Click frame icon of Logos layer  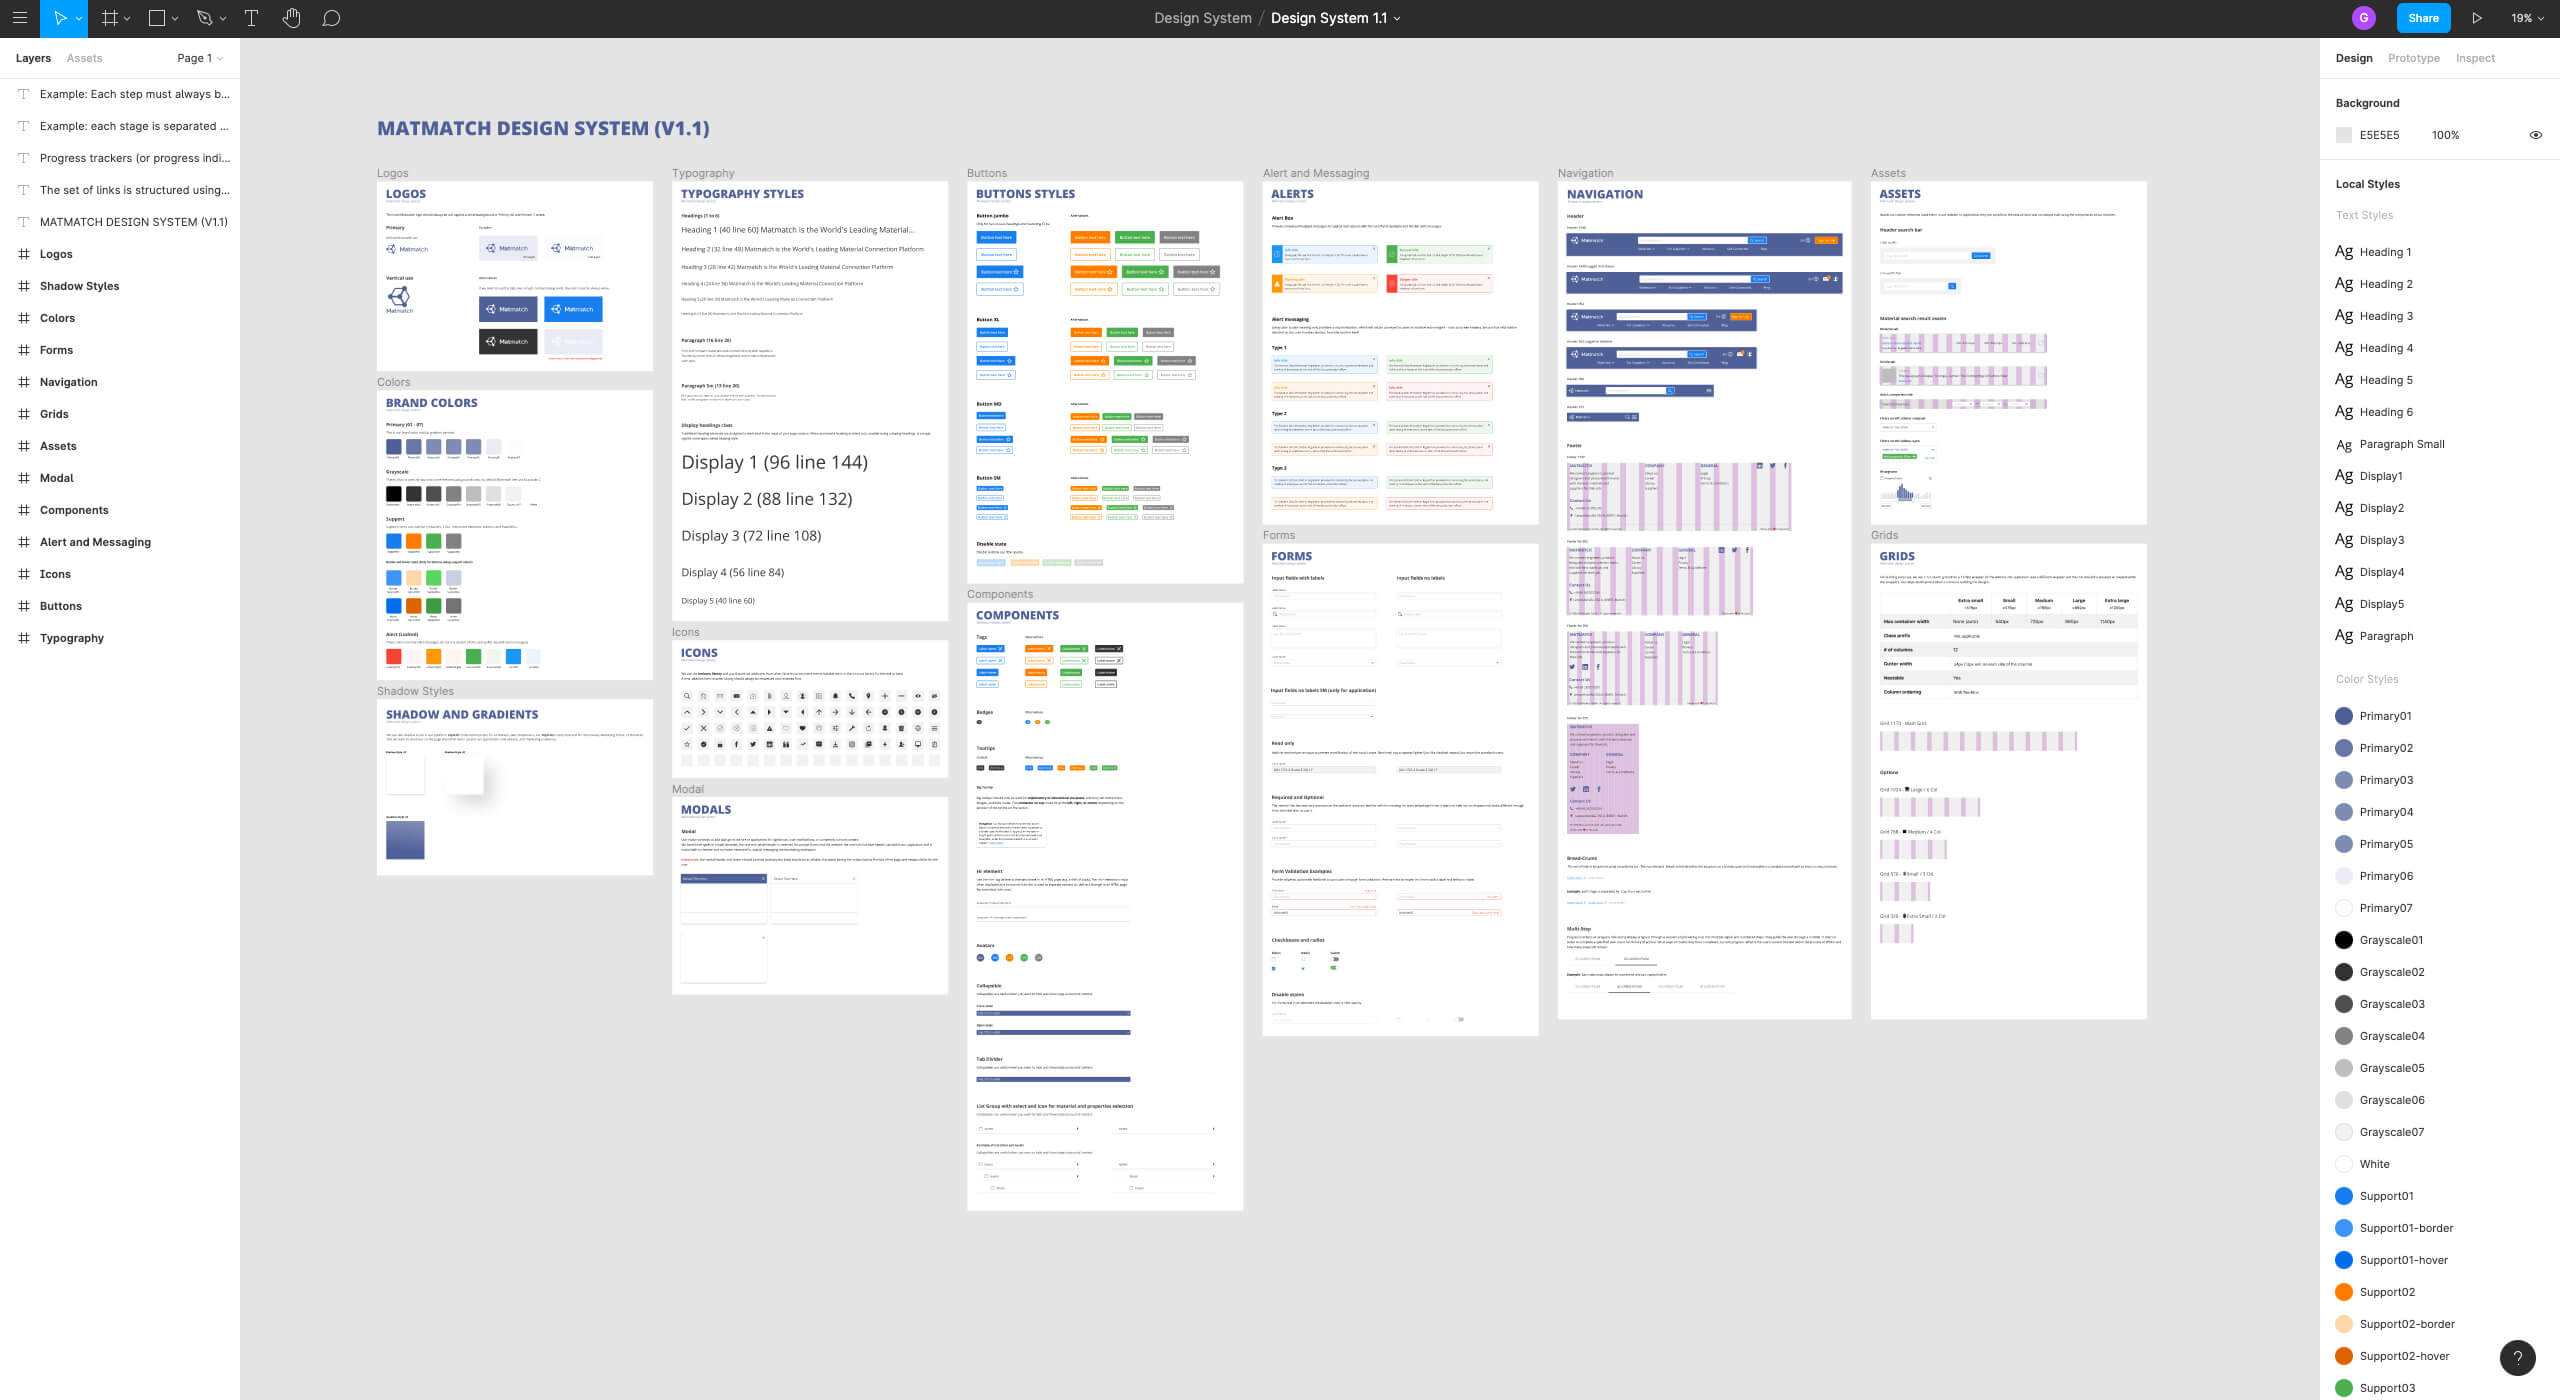click(x=24, y=254)
